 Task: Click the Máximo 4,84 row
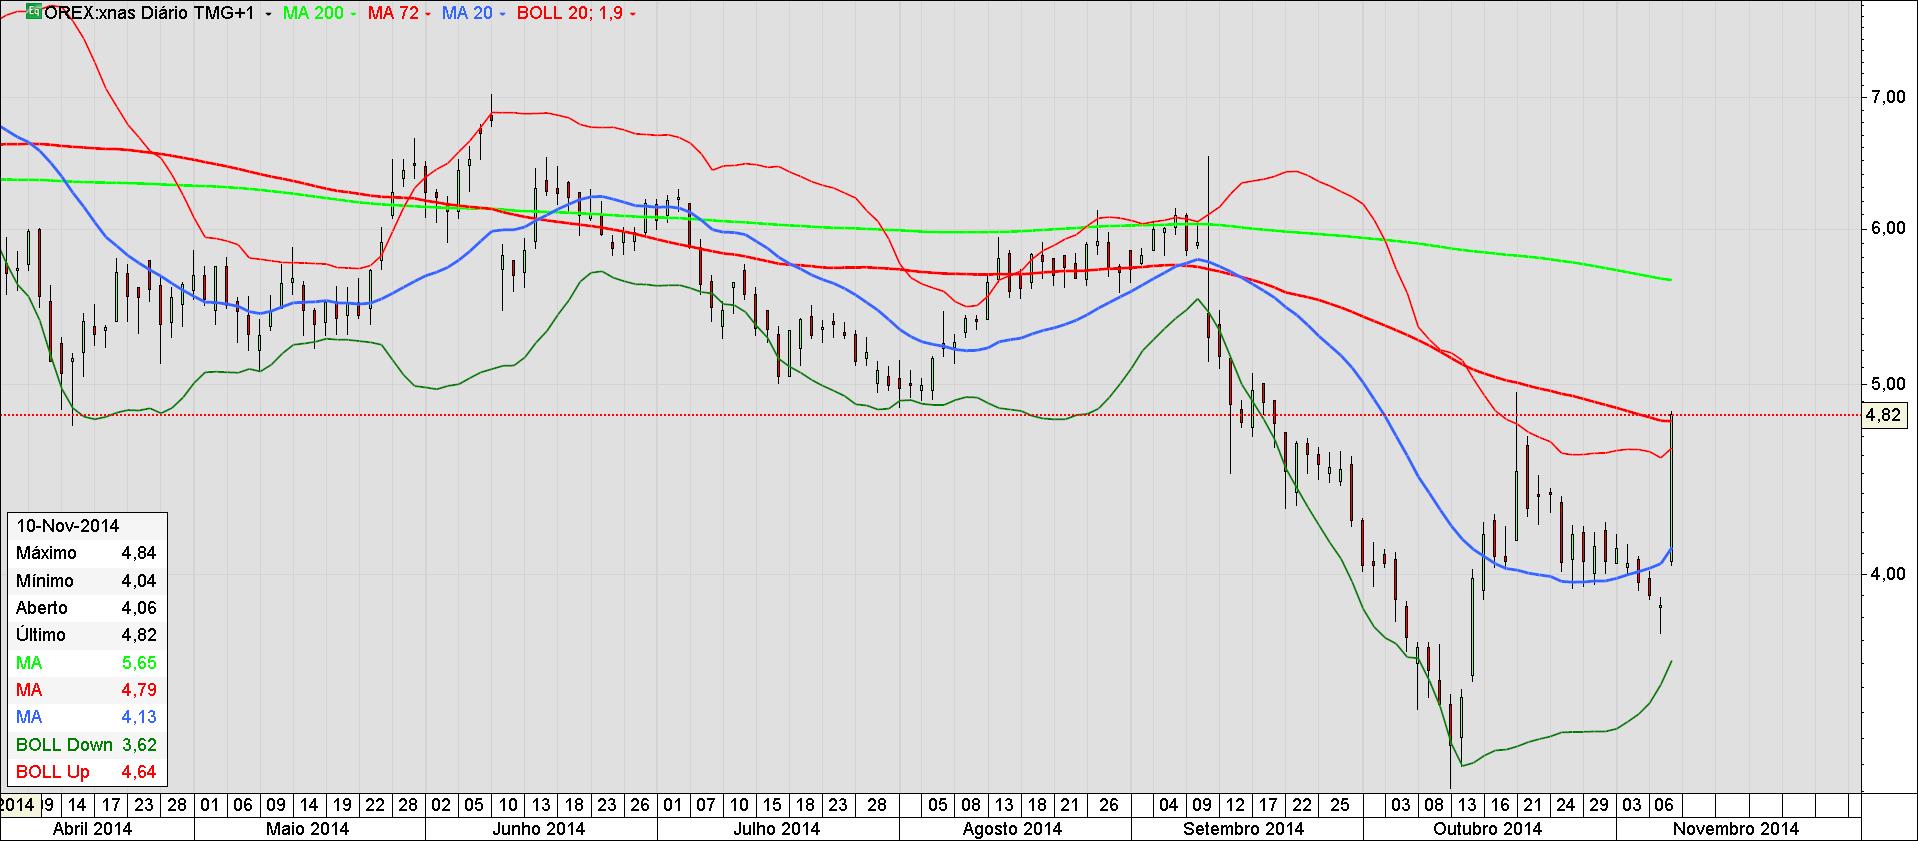(86, 553)
